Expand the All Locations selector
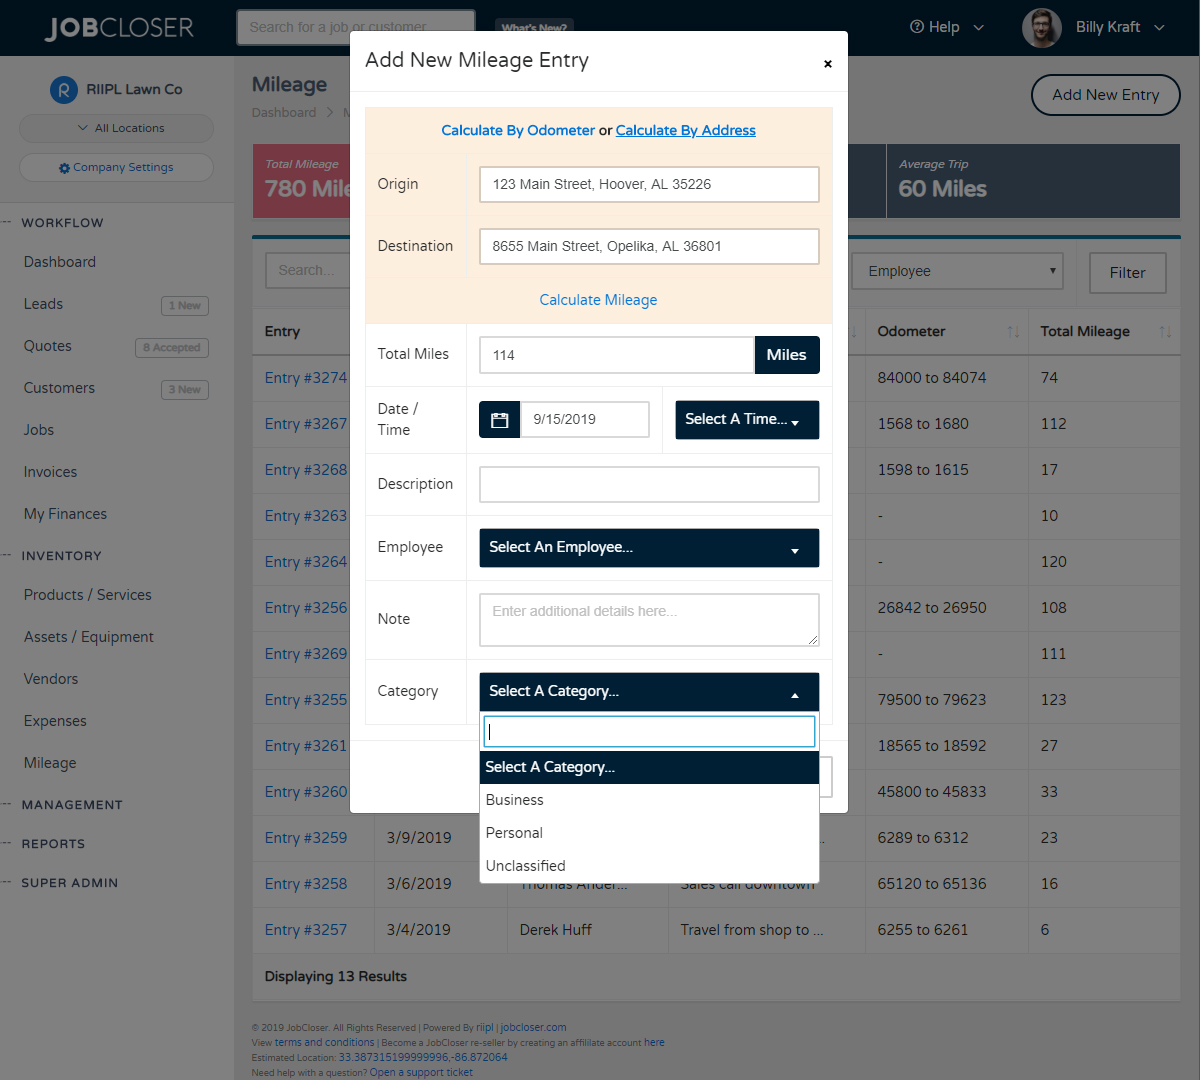This screenshot has height=1080, width=1200. pyautogui.click(x=116, y=128)
